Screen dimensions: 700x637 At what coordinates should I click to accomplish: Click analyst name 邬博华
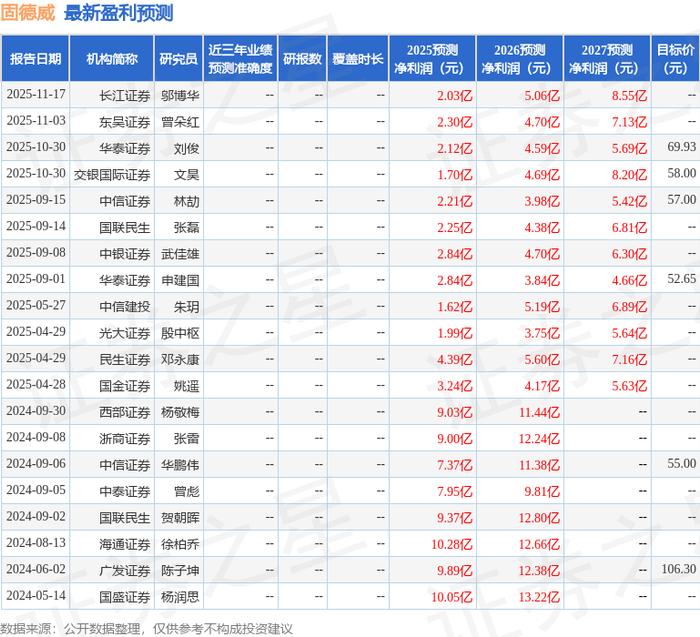click(180, 96)
